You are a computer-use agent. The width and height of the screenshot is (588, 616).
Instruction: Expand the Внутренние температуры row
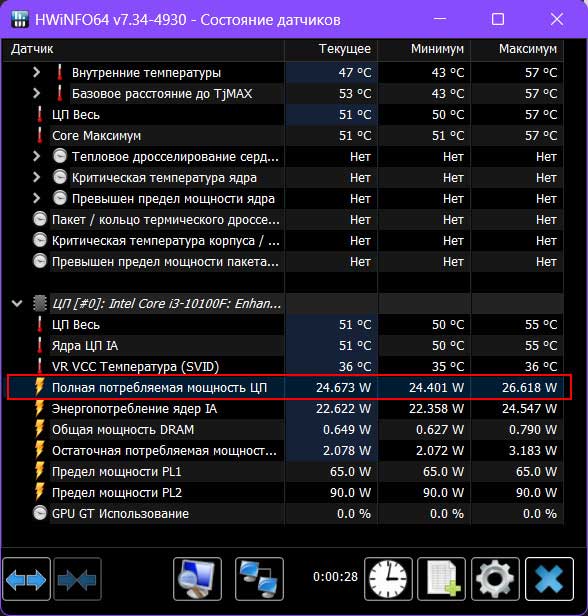point(37,72)
